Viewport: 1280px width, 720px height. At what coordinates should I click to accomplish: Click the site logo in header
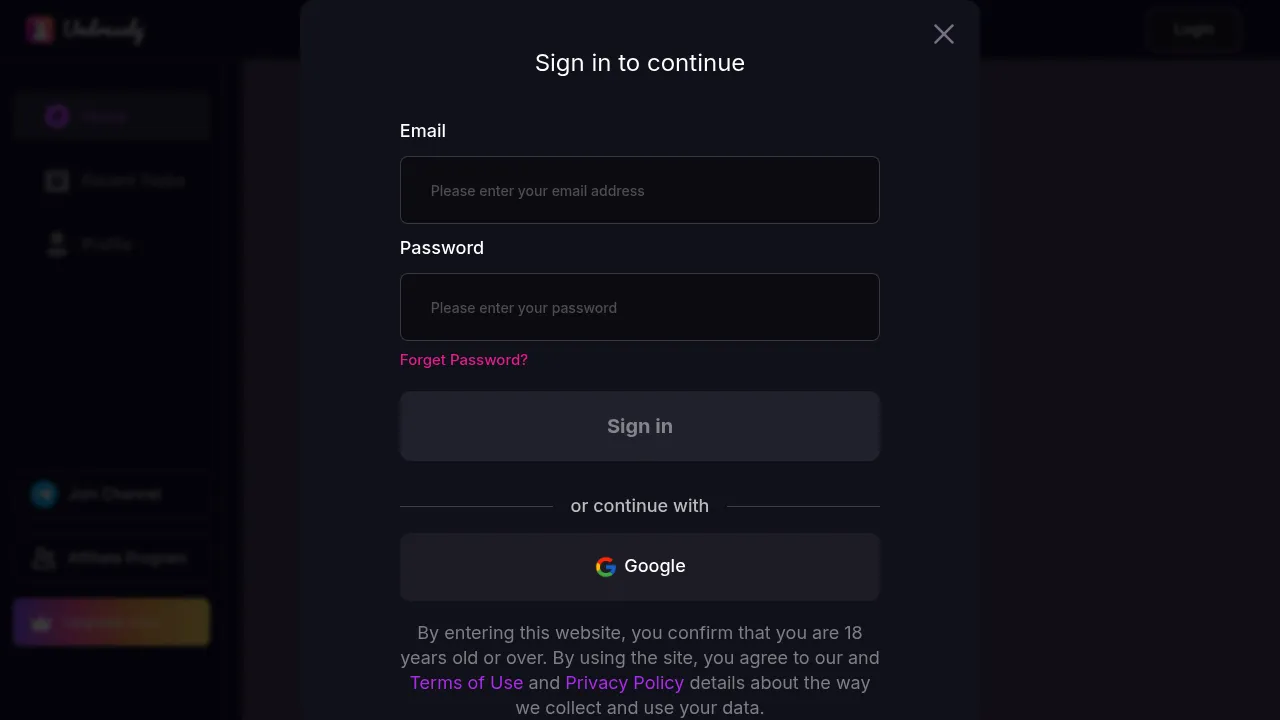tap(85, 30)
